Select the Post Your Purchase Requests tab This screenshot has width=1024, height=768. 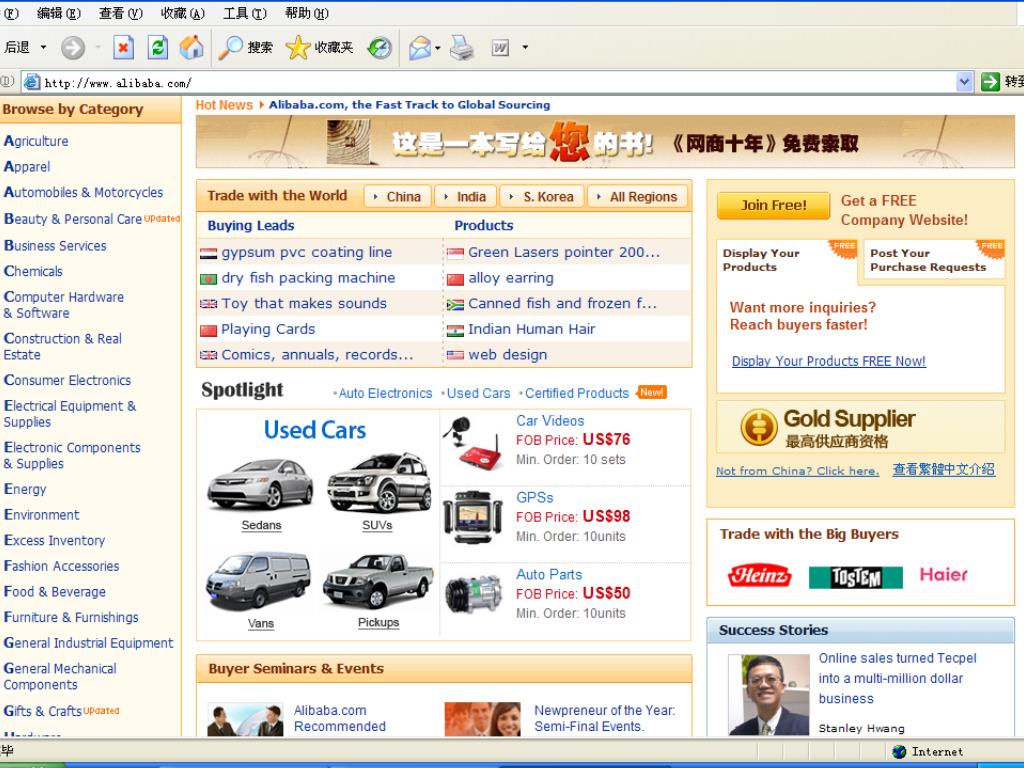point(934,260)
